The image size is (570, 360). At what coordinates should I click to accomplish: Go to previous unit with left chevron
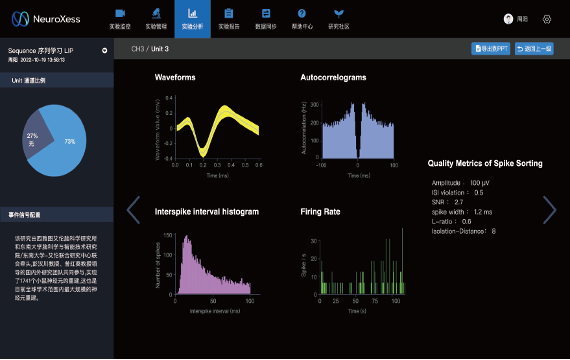133,210
